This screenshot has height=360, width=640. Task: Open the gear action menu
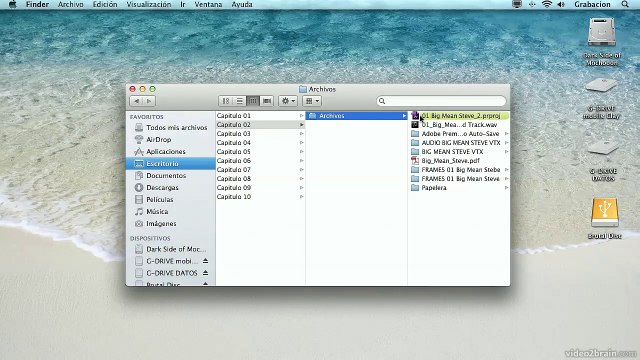tap(288, 101)
